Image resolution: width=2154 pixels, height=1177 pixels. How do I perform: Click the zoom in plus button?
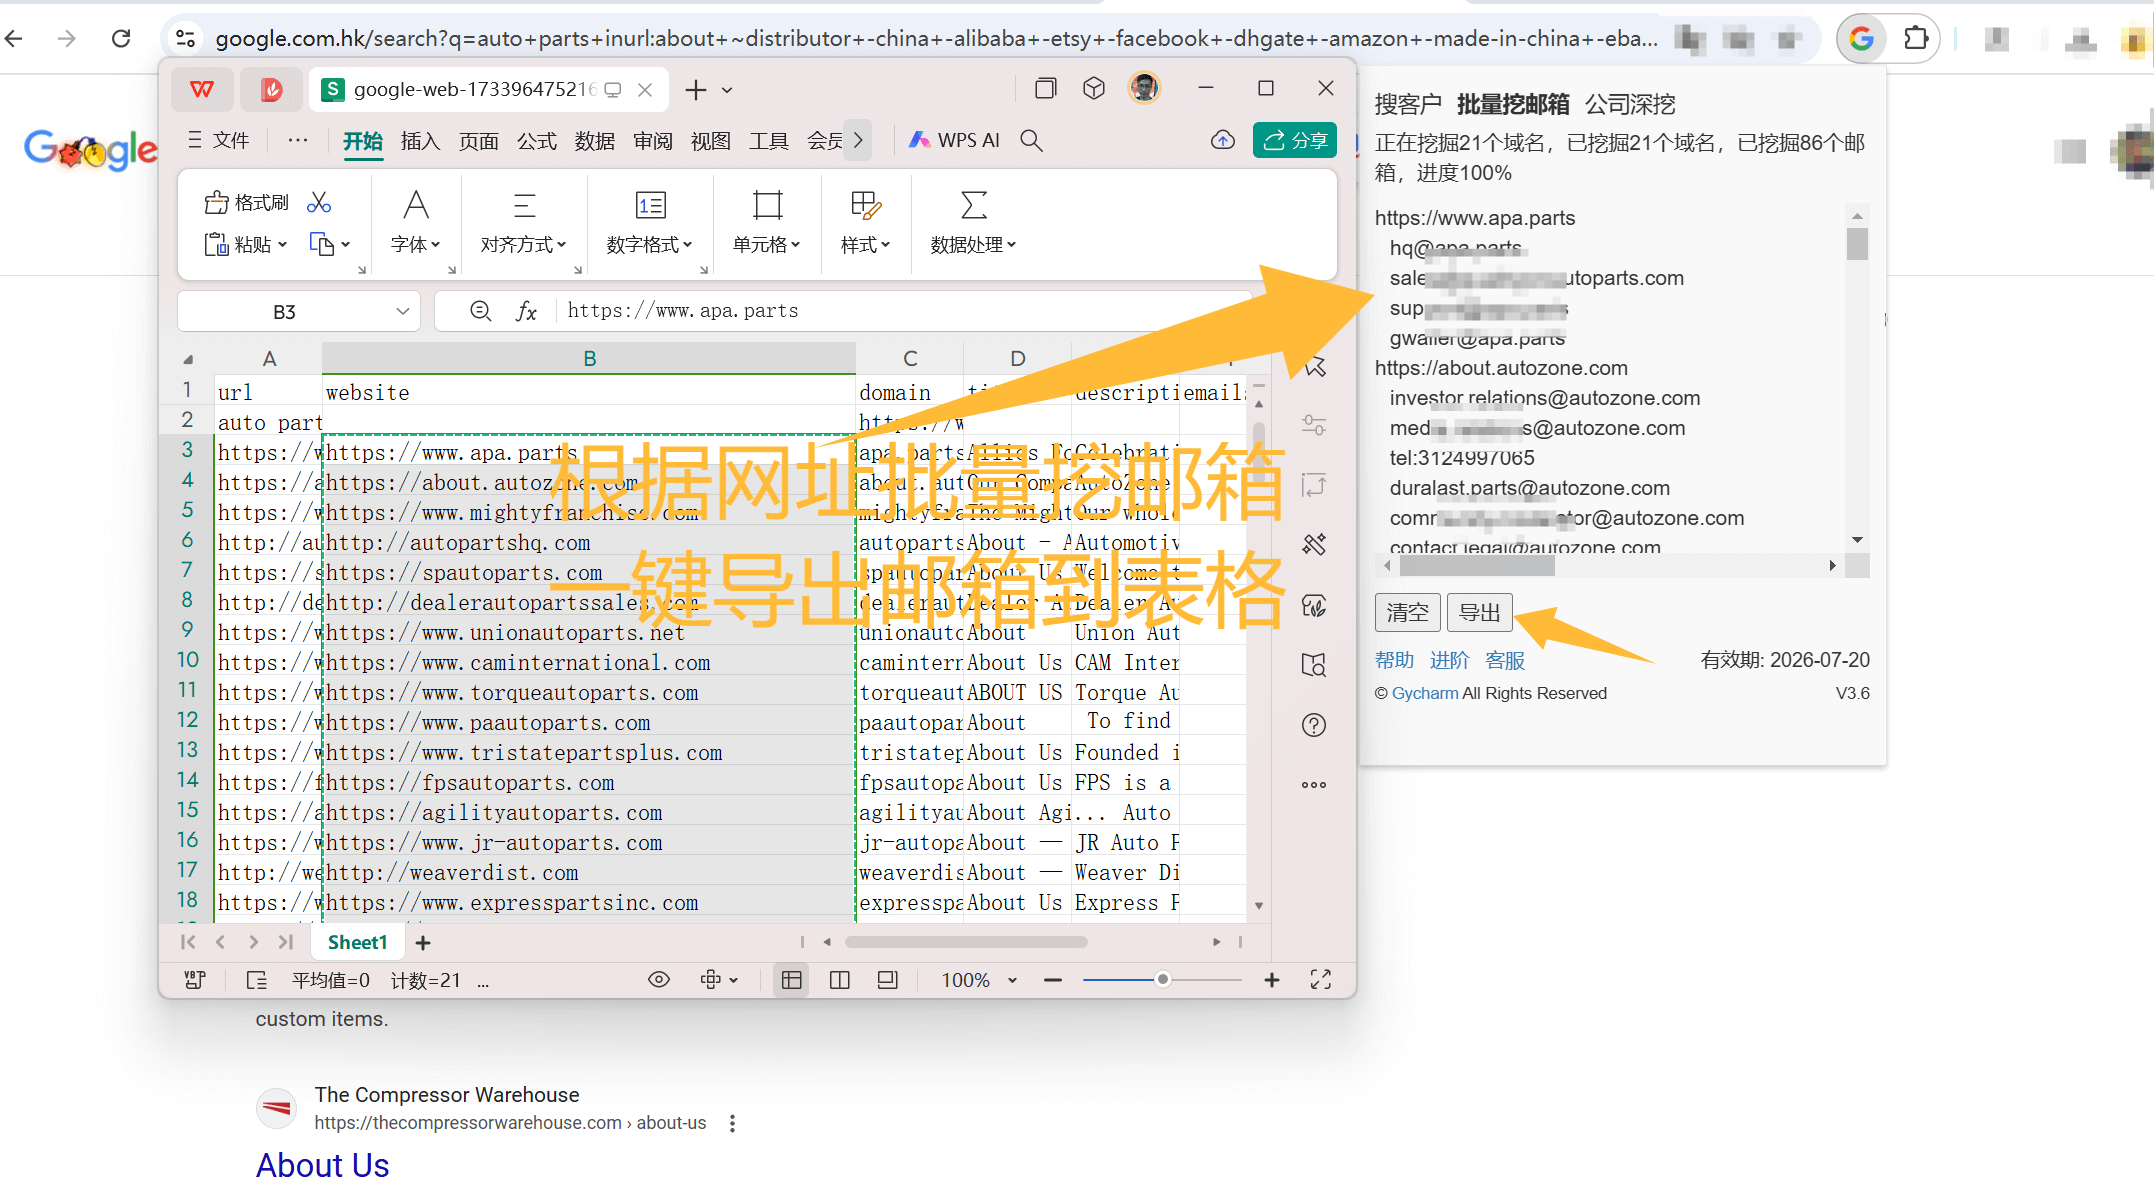1272,980
